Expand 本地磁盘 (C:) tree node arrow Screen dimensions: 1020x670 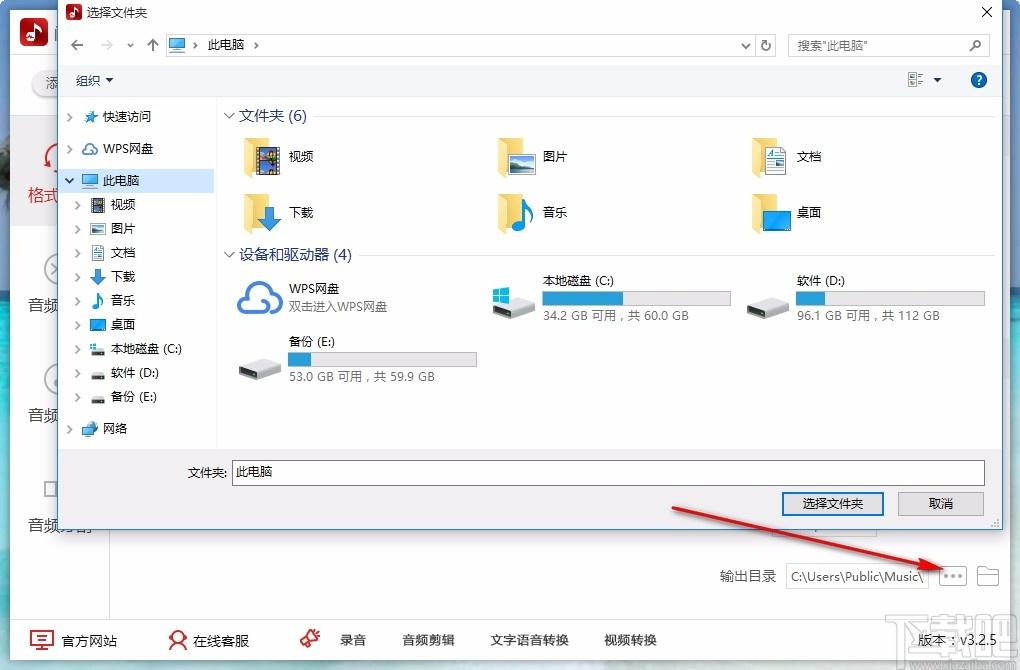[77, 349]
